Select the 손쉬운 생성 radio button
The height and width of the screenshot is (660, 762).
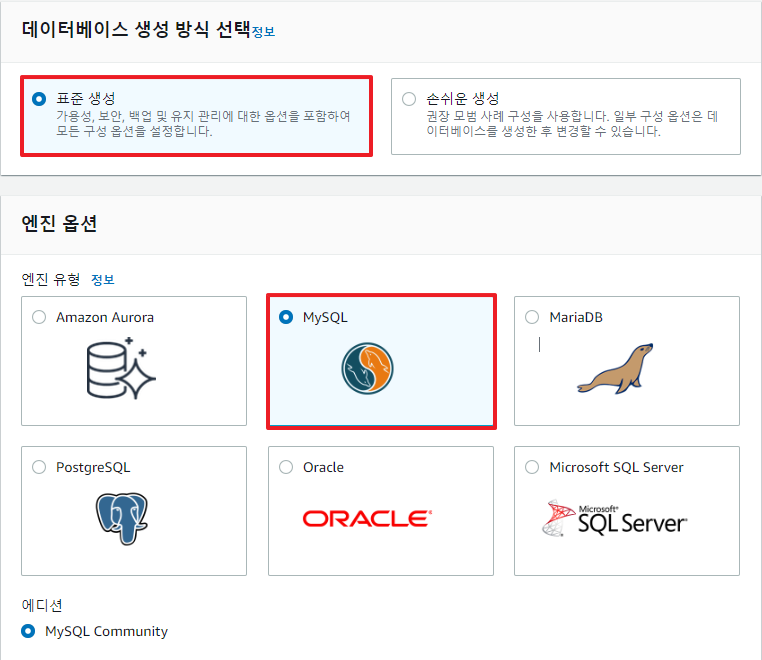(x=409, y=99)
